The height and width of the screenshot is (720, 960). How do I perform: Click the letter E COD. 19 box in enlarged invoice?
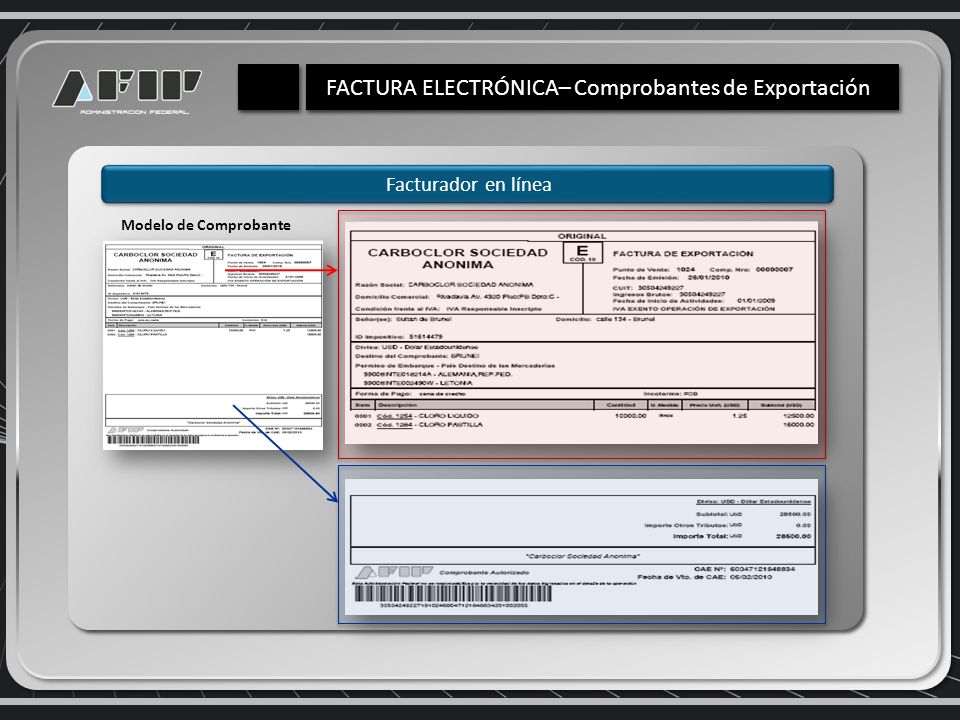582,253
